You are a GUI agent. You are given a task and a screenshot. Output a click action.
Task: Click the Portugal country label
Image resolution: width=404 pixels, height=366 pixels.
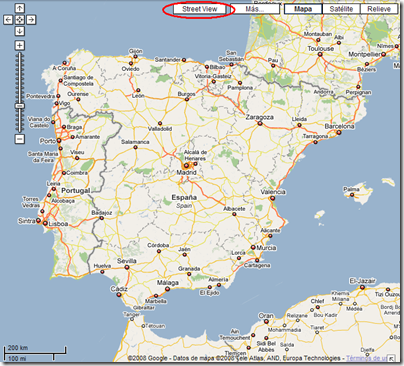pyautogui.click(x=76, y=191)
